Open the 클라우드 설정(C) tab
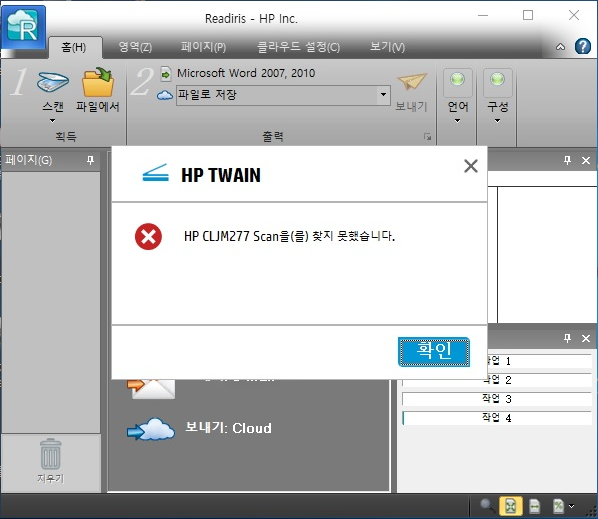The height and width of the screenshot is (519, 598). [x=299, y=47]
